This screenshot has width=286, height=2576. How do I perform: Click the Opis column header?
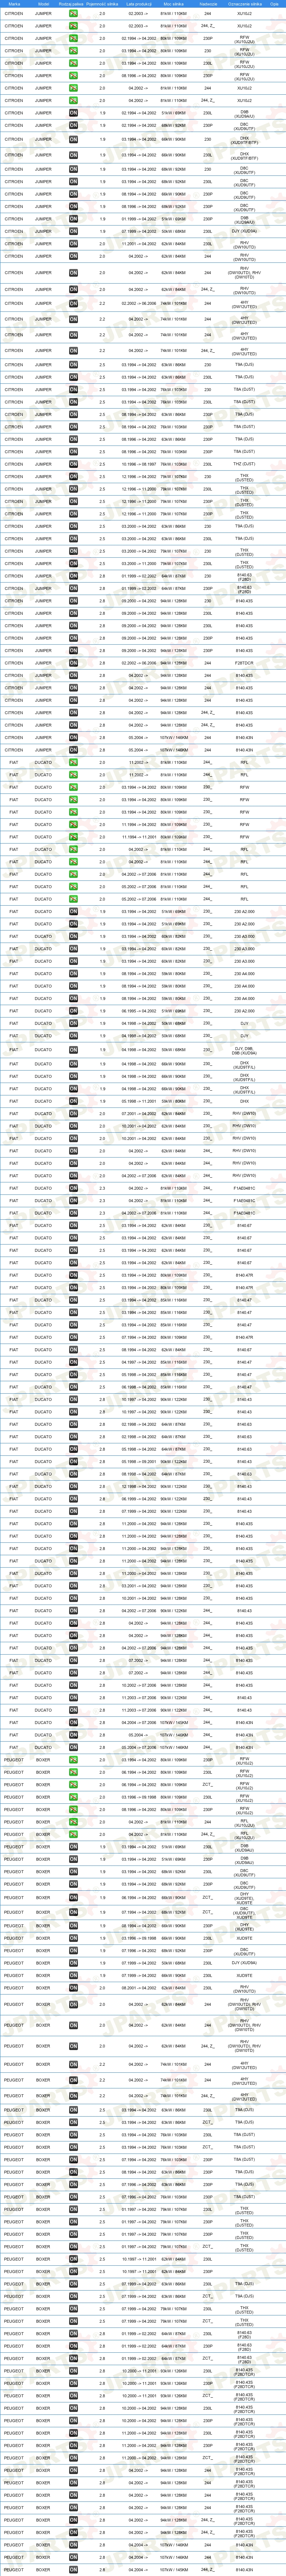tap(274, 4)
